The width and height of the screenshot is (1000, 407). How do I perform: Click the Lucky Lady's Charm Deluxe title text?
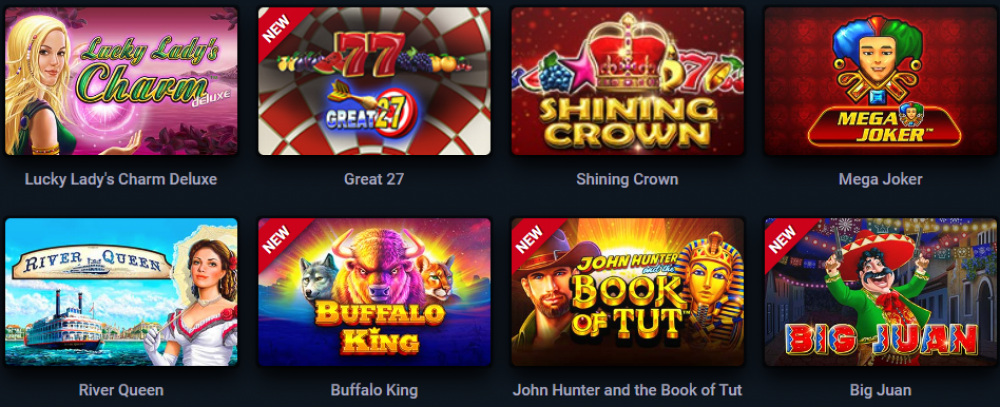(x=121, y=179)
